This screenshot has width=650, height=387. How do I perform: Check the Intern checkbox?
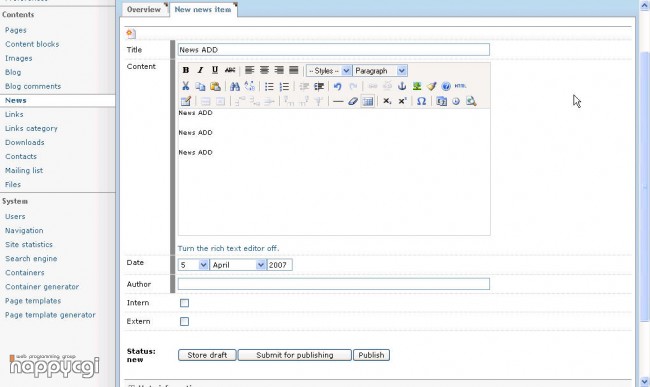click(184, 303)
